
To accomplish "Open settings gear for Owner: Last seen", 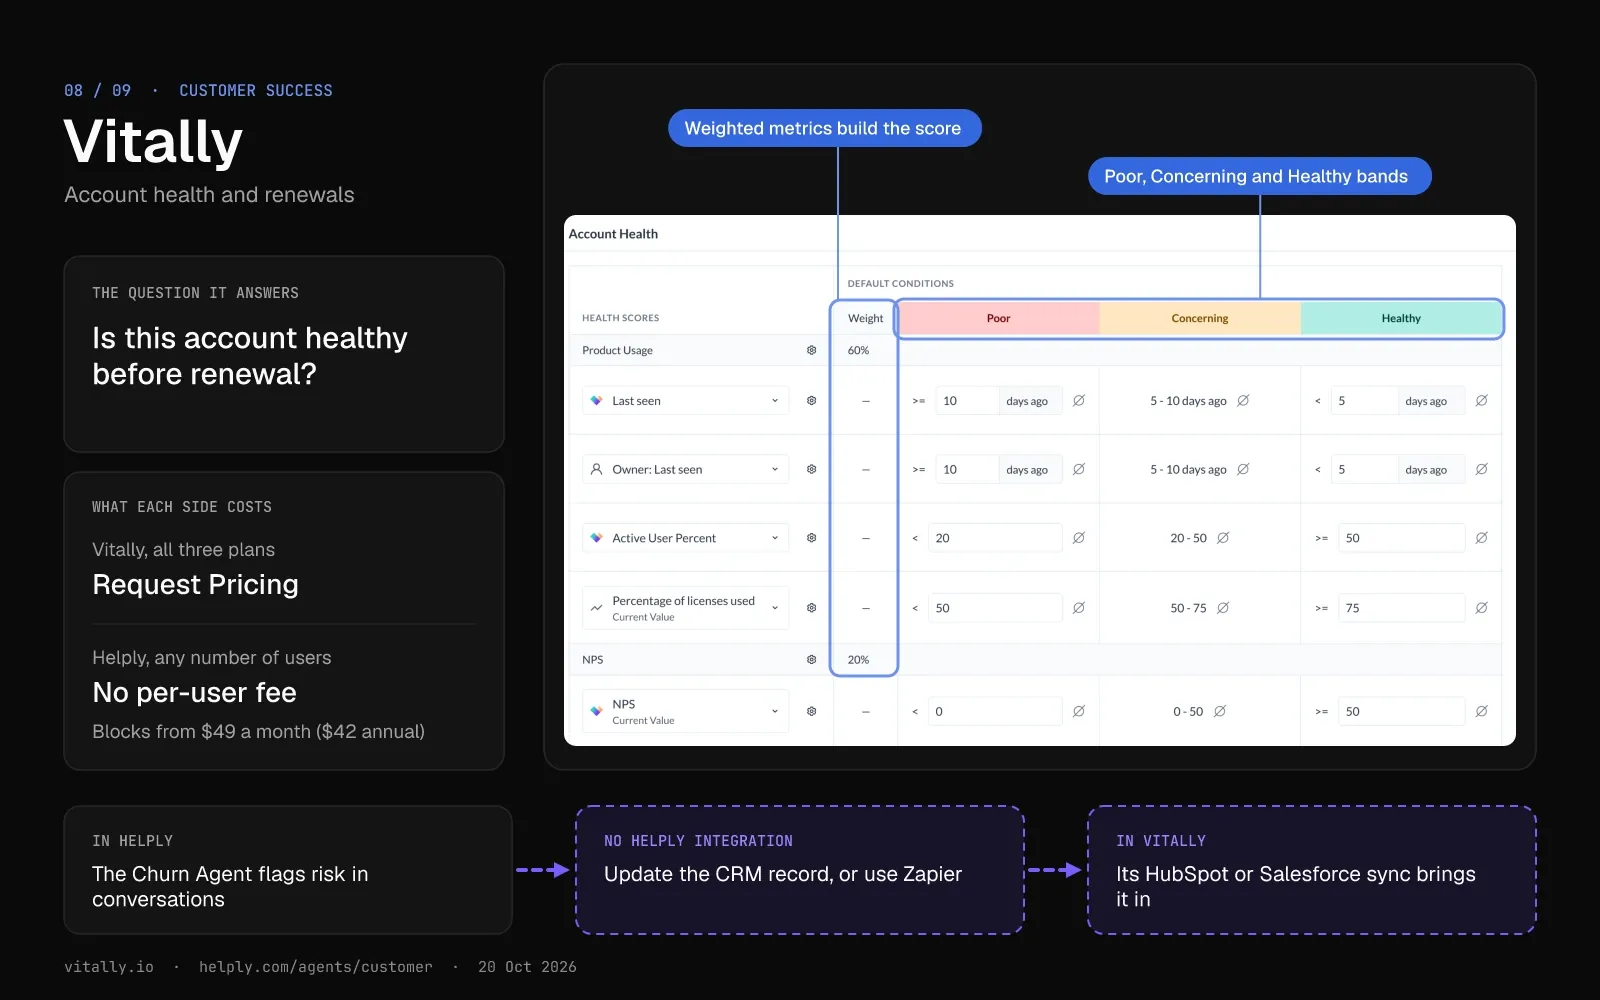I will tap(811, 469).
